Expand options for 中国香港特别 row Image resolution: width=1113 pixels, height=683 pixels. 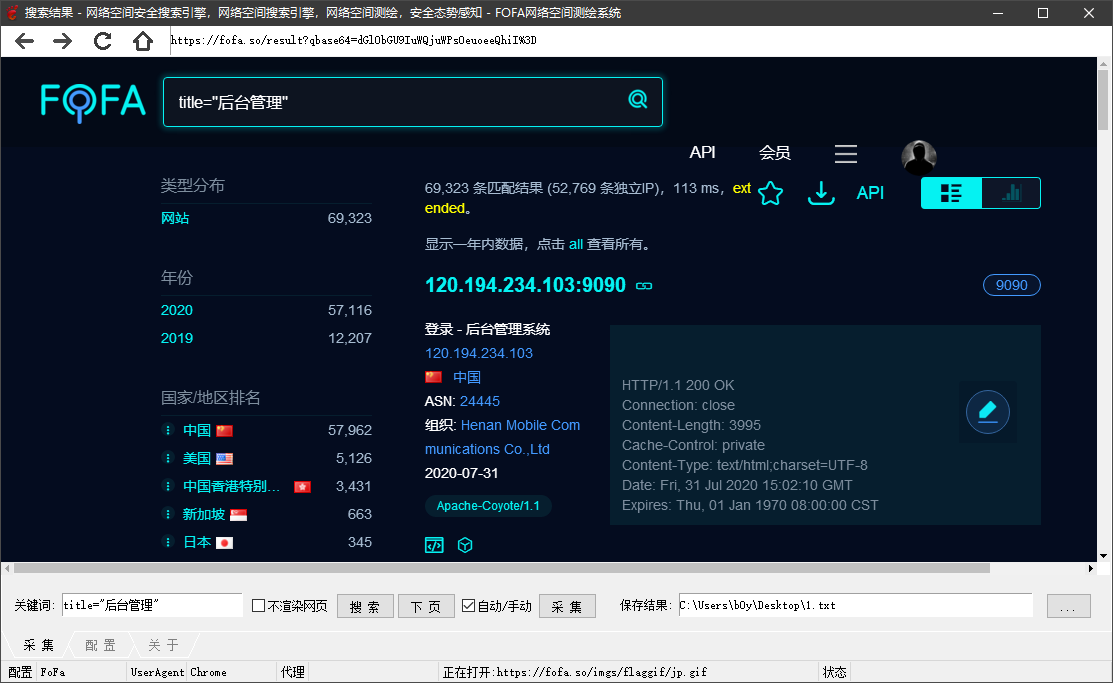click(x=168, y=486)
